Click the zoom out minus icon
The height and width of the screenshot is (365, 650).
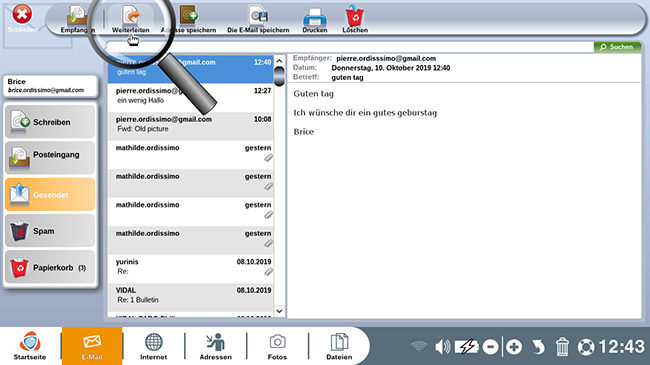point(490,347)
